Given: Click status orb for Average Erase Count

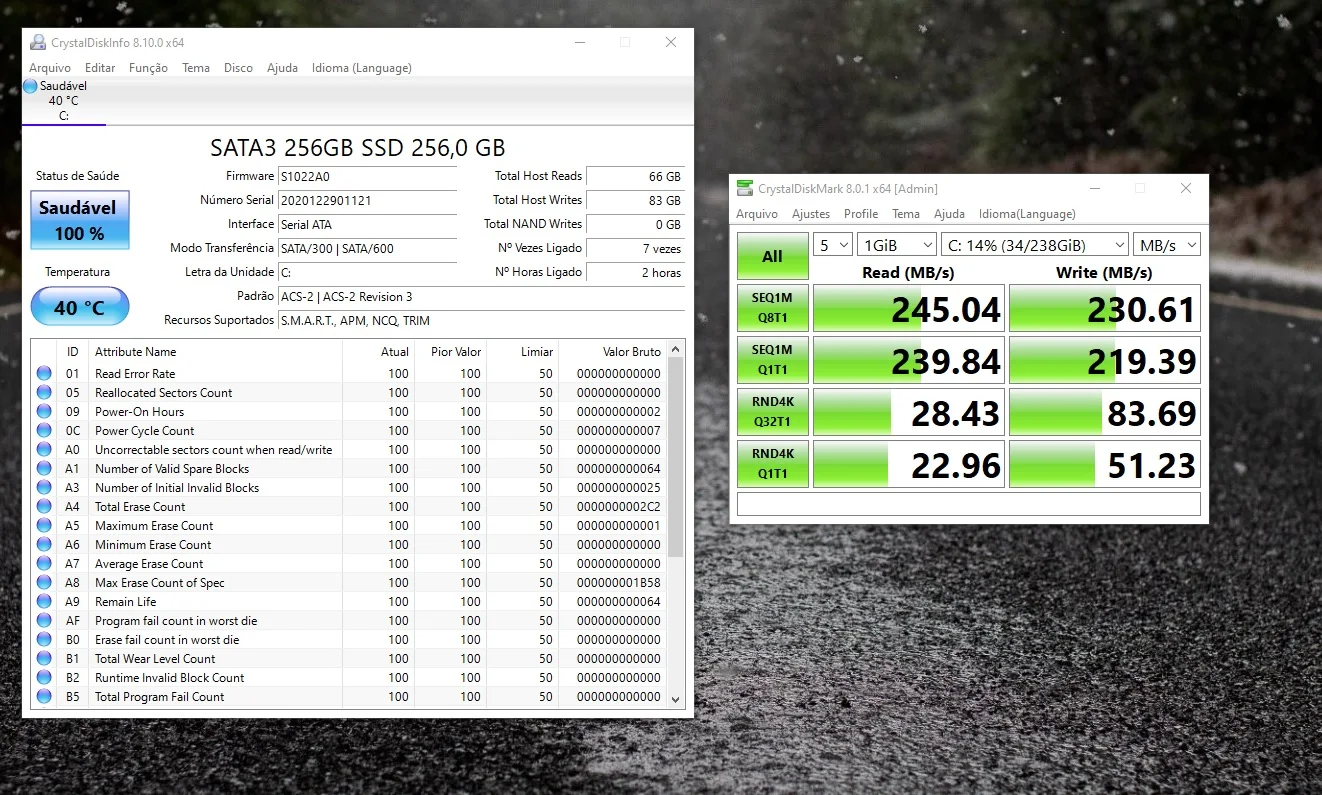Looking at the screenshot, I should (x=44, y=564).
